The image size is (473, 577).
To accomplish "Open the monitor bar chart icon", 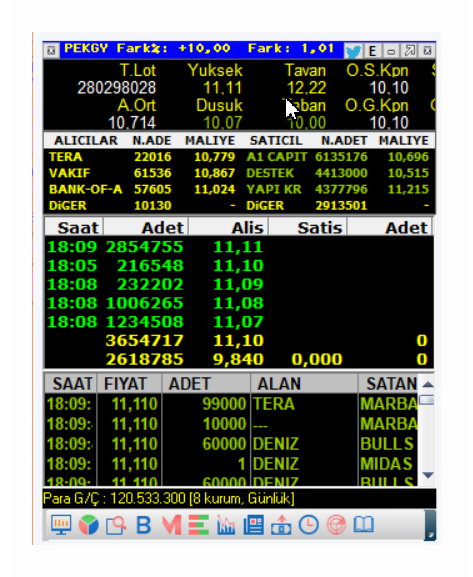I will coord(61,525).
